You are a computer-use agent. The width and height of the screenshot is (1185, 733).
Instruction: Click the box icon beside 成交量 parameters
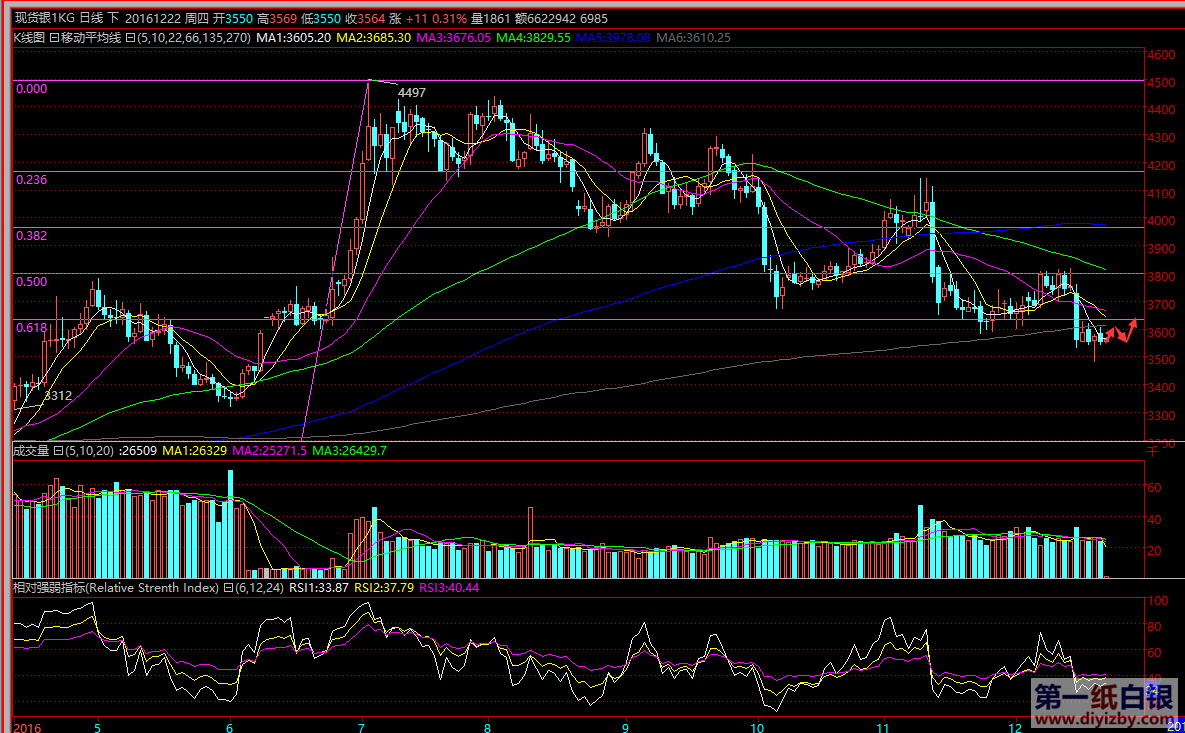pyautogui.click(x=58, y=451)
